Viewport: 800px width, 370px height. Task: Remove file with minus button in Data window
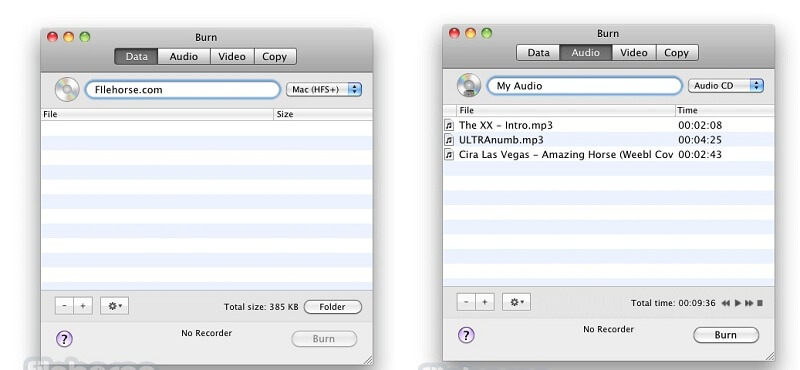click(x=64, y=306)
